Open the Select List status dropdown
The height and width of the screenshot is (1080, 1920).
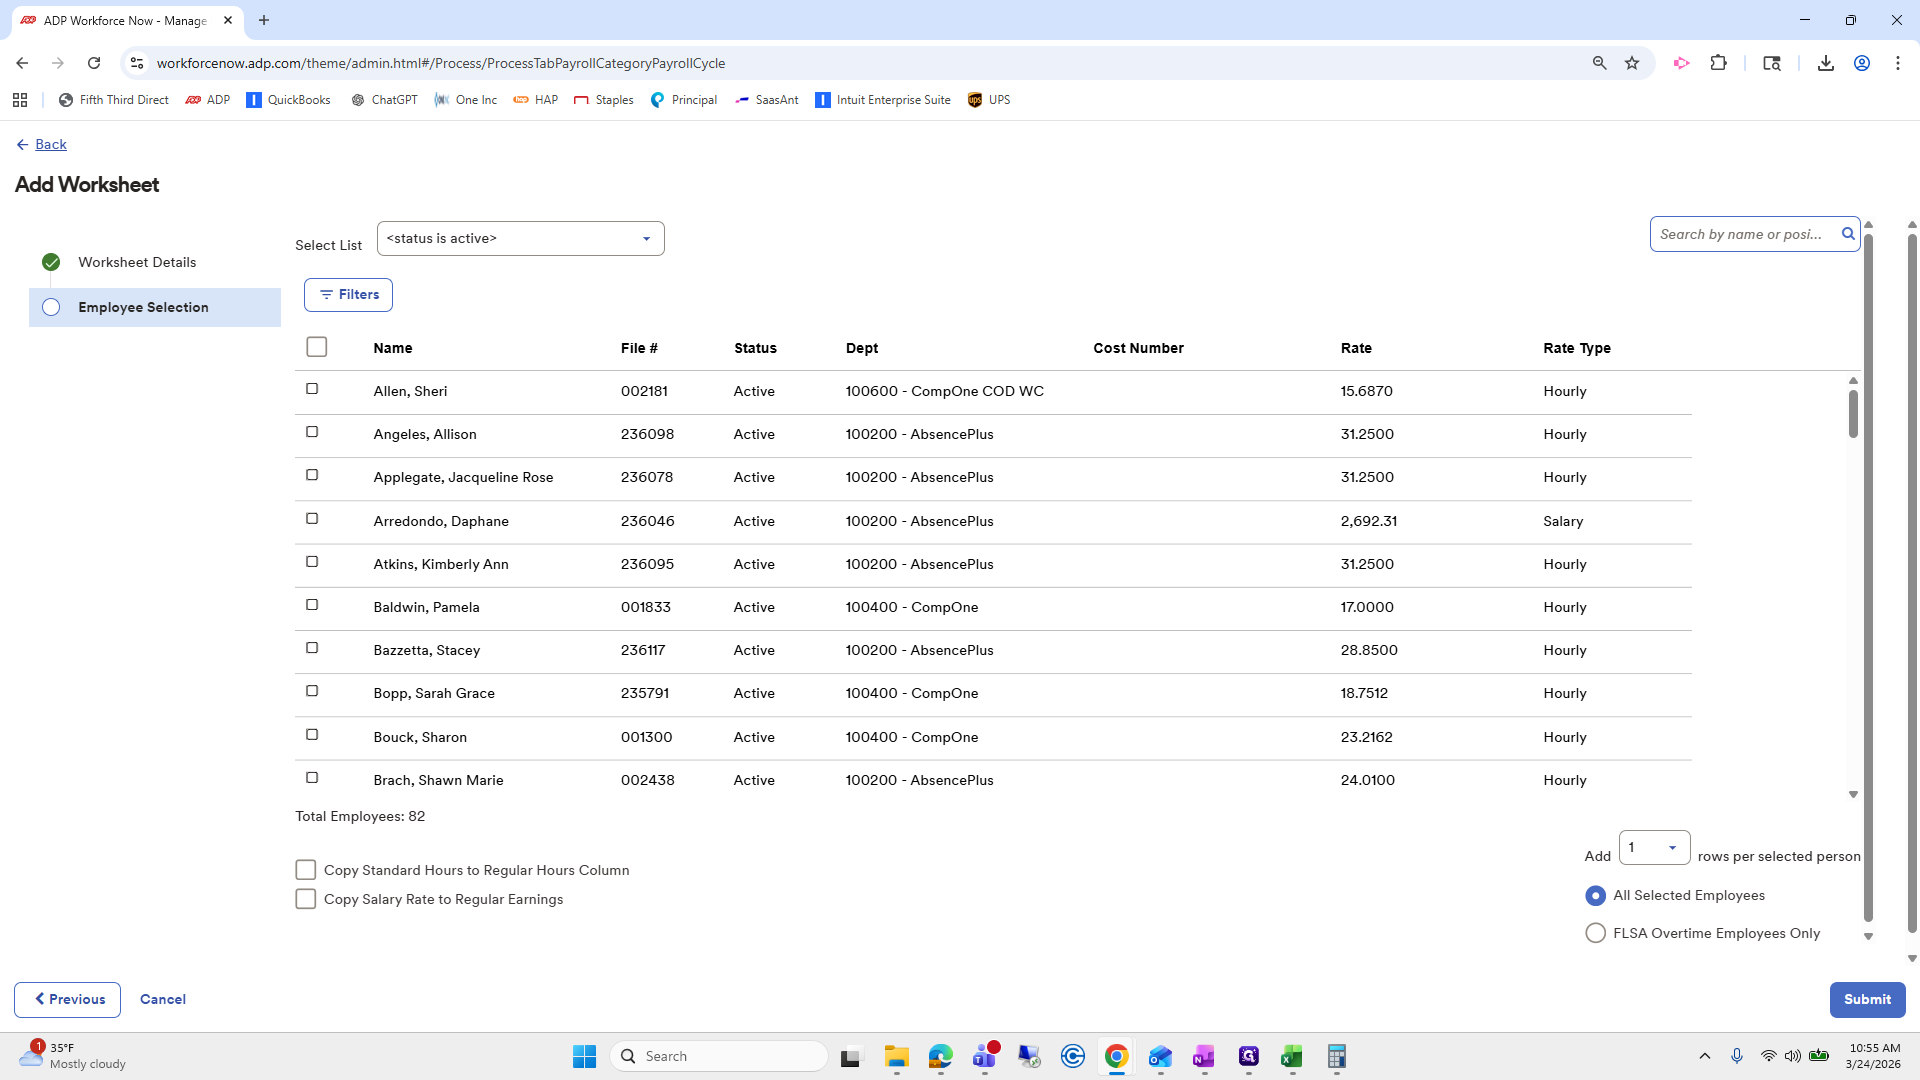[520, 238]
